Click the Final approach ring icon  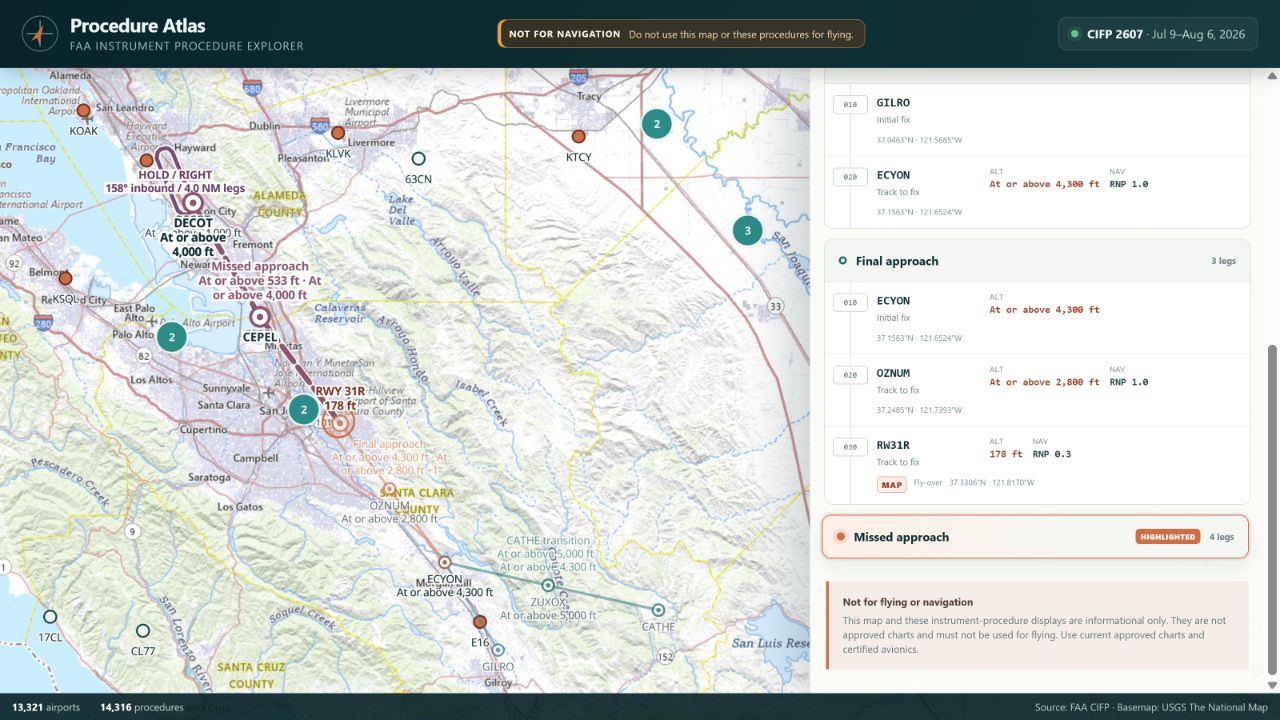tap(843, 261)
